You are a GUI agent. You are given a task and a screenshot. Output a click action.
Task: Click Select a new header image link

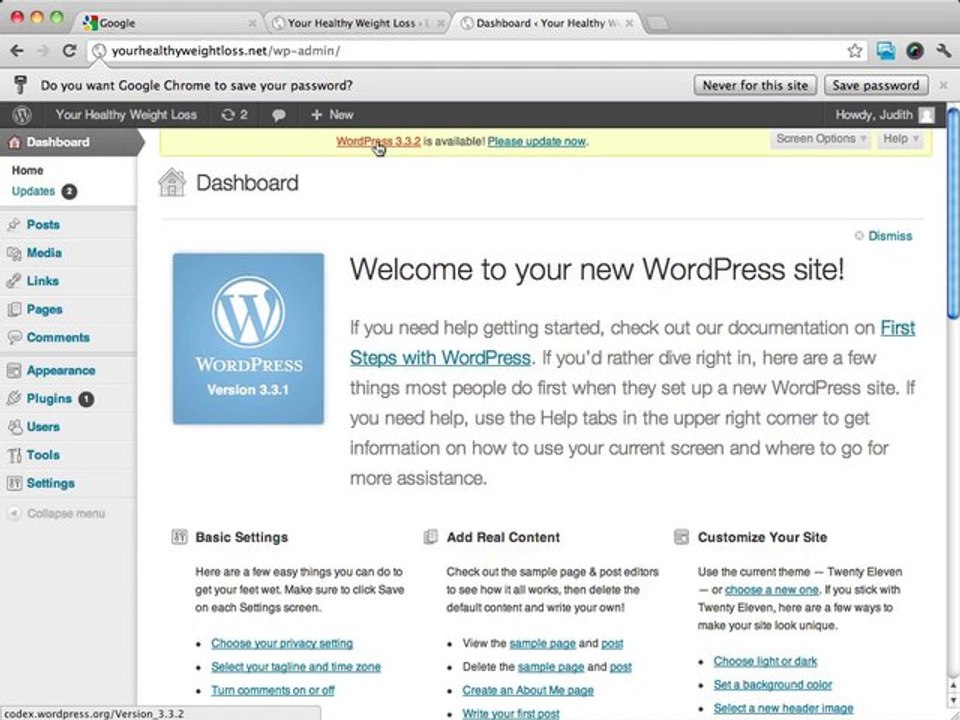pyautogui.click(x=784, y=708)
